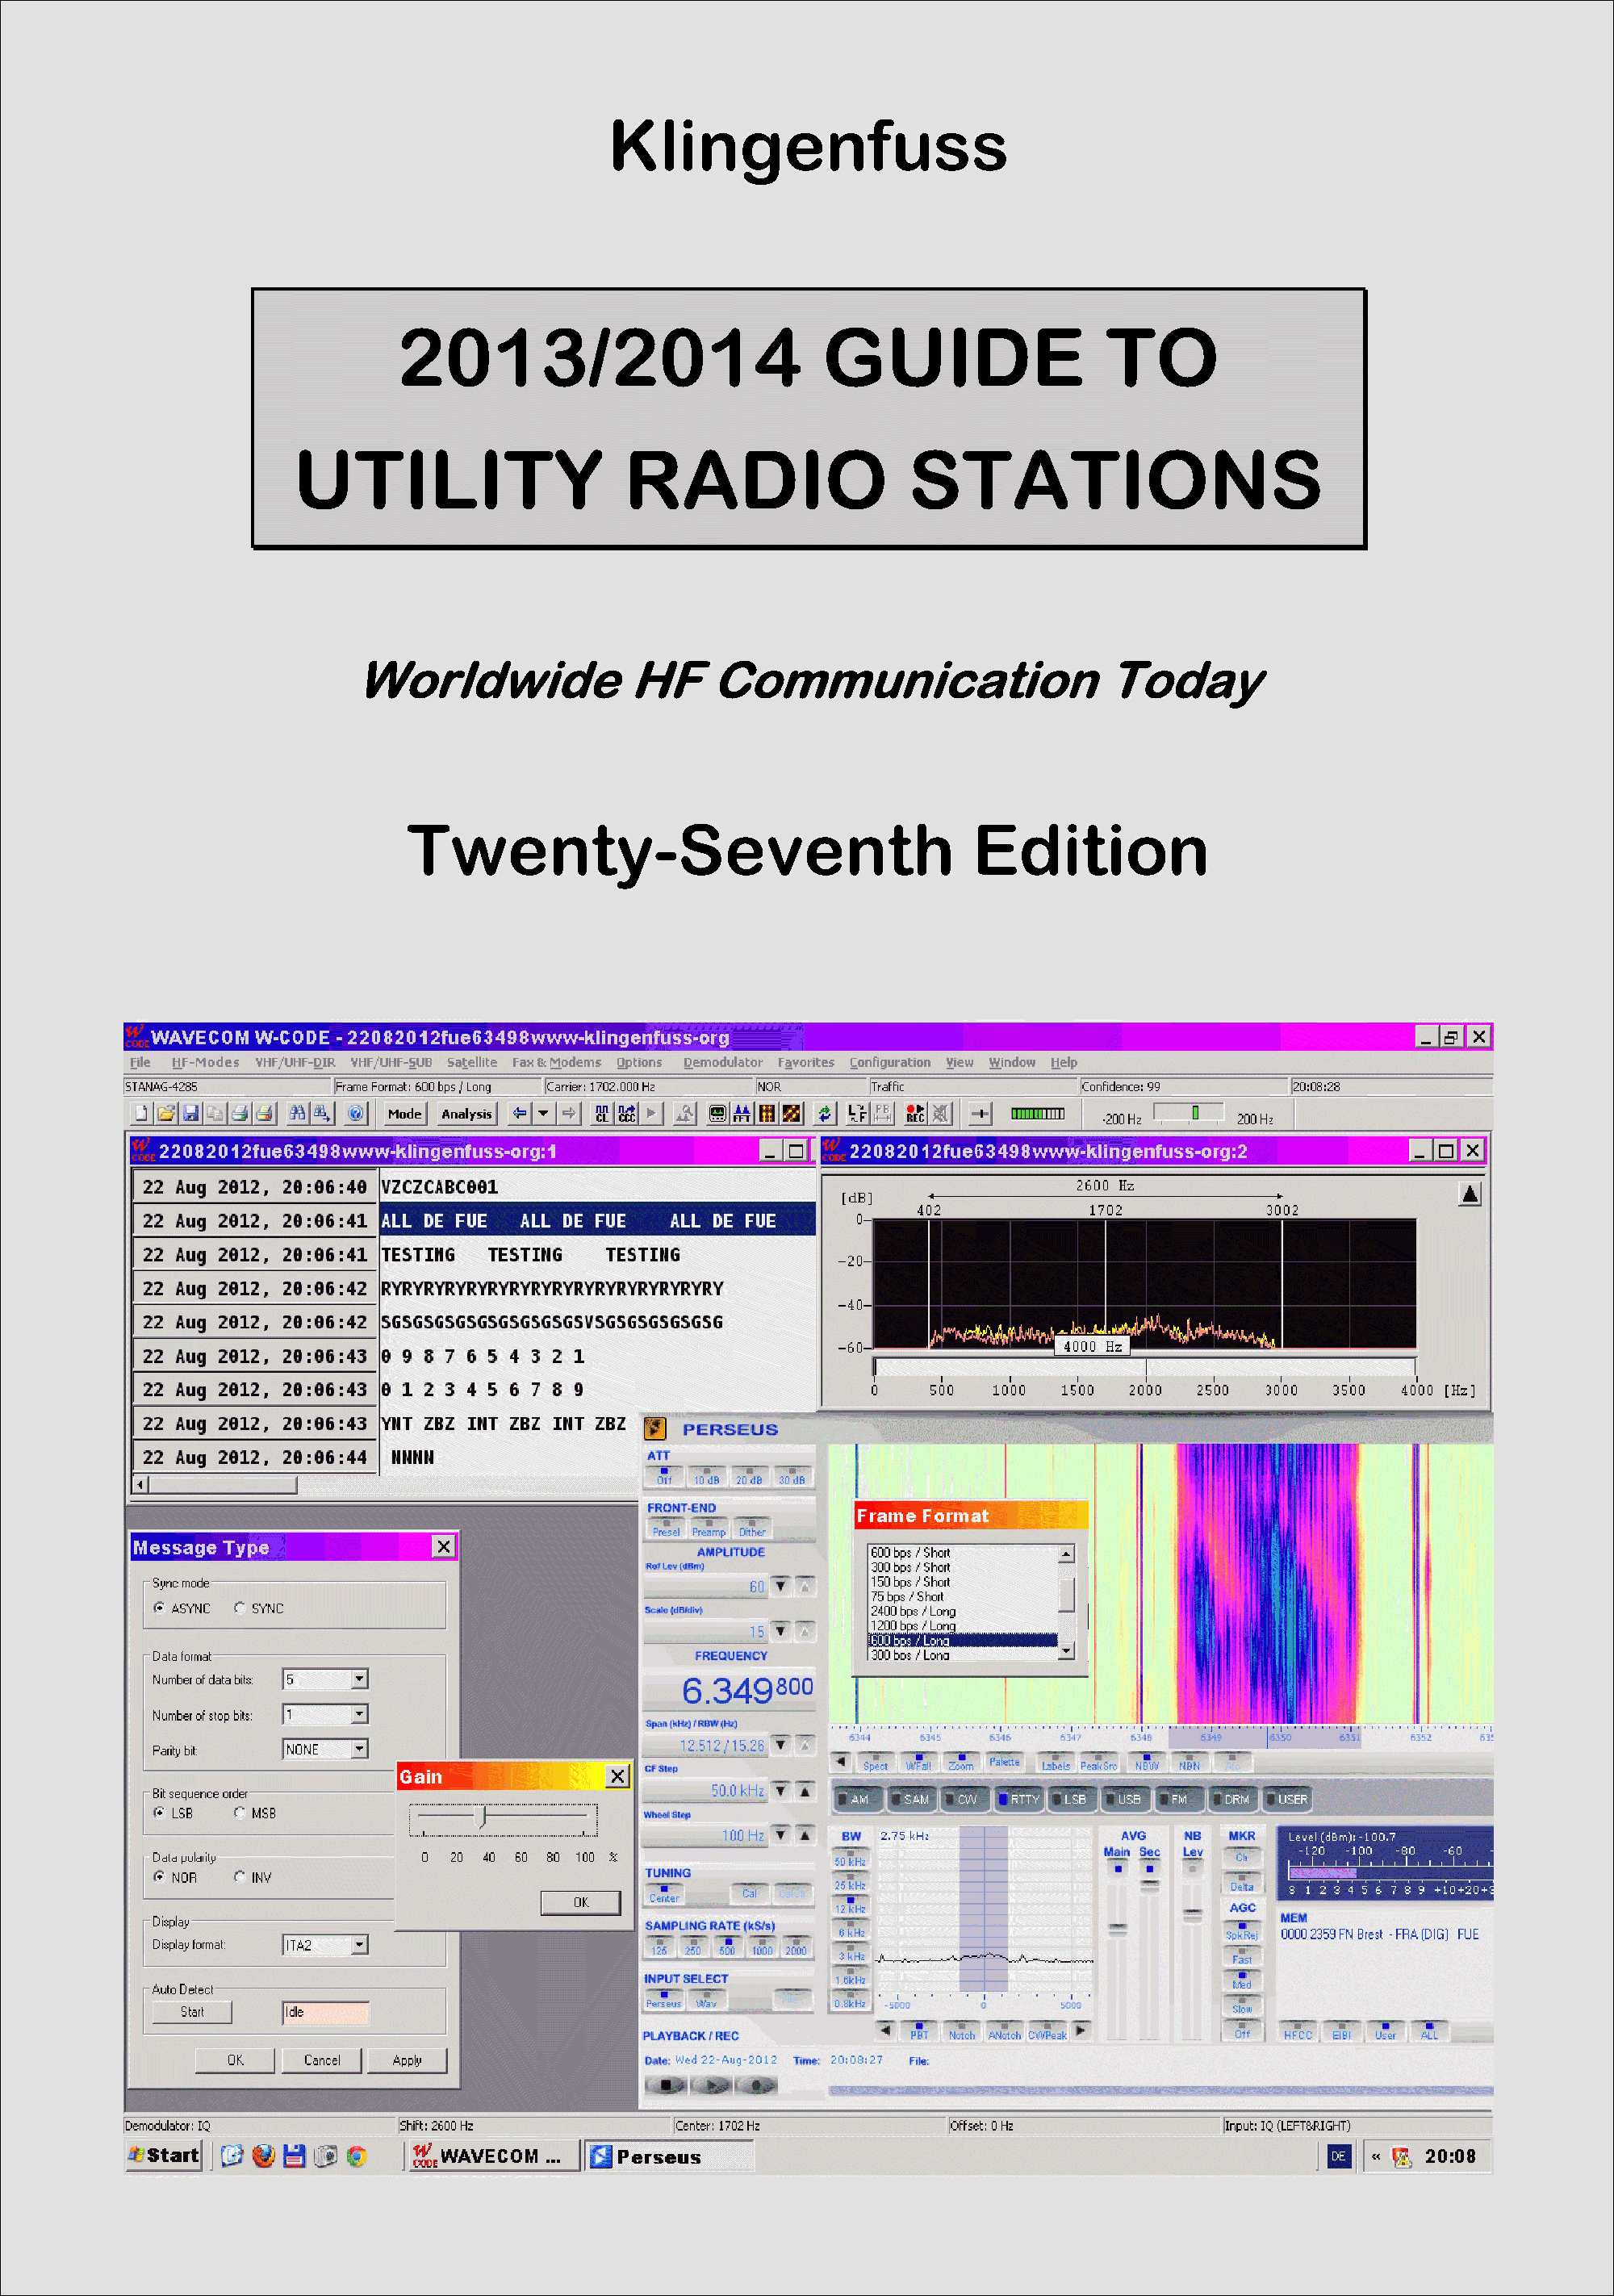Click the Perseus logo icon
Screen dimensions: 1614x2296
pyautogui.click(x=655, y=1429)
